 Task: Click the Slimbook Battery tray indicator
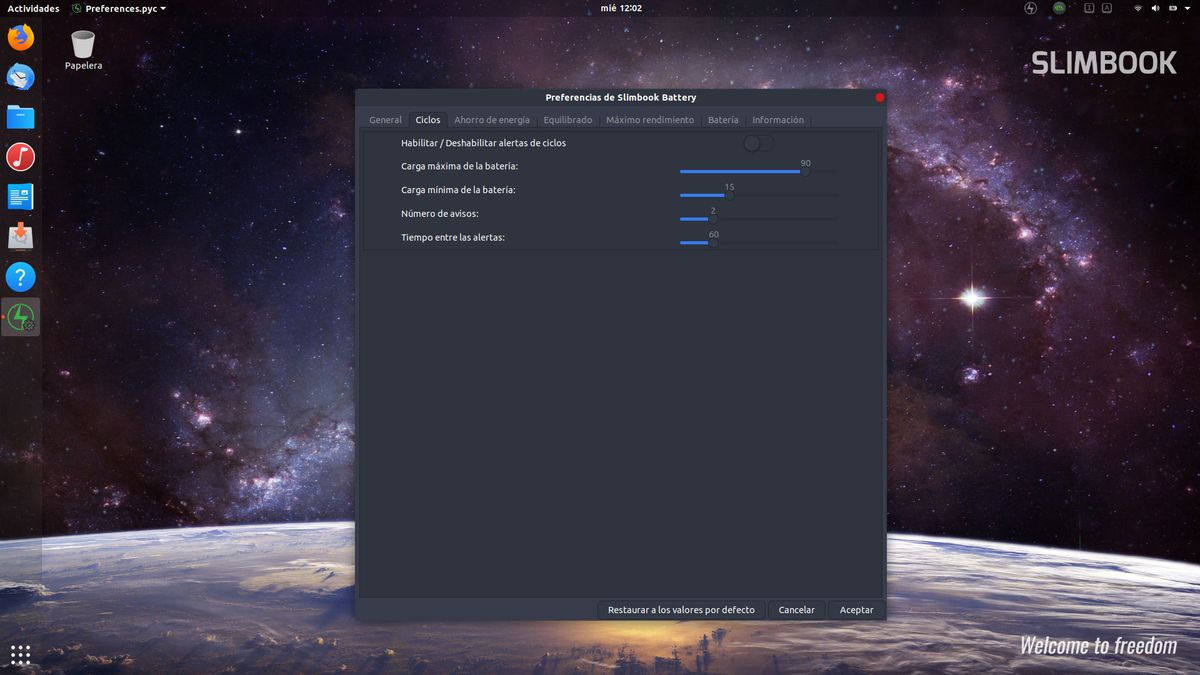coord(1031,8)
